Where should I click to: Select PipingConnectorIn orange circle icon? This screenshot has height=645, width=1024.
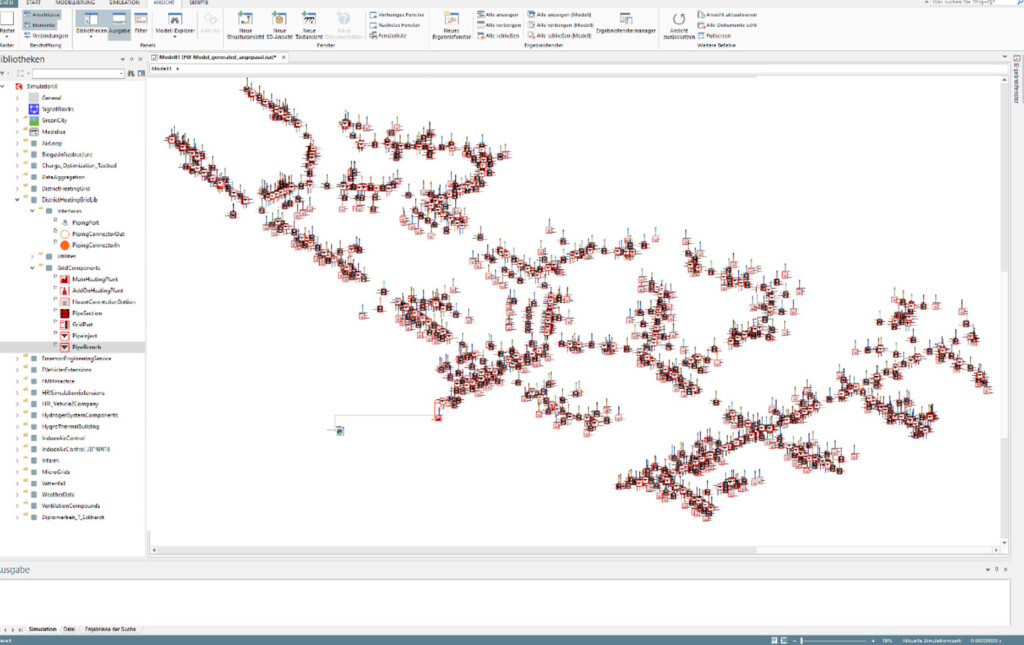tap(65, 245)
